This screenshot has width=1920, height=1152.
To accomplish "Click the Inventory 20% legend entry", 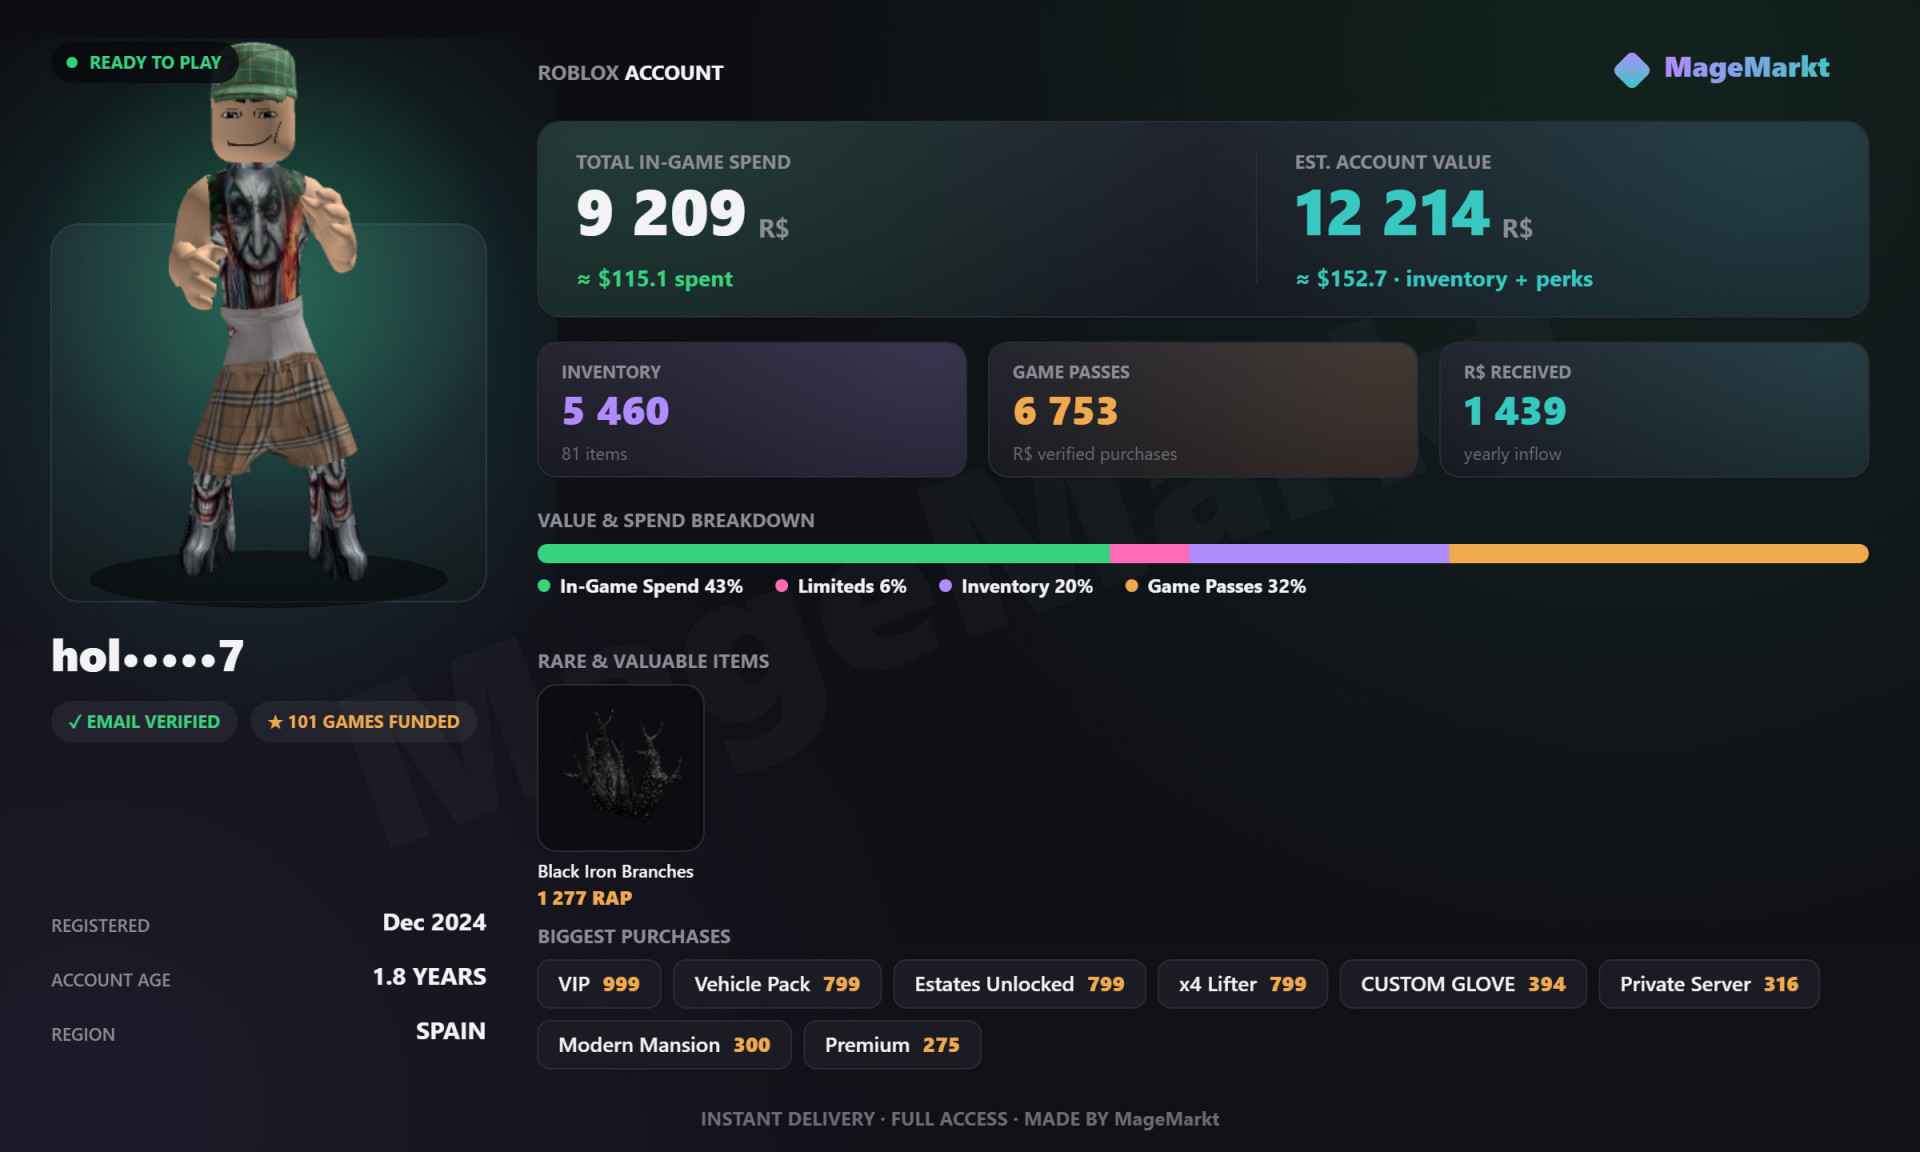I will [1016, 586].
